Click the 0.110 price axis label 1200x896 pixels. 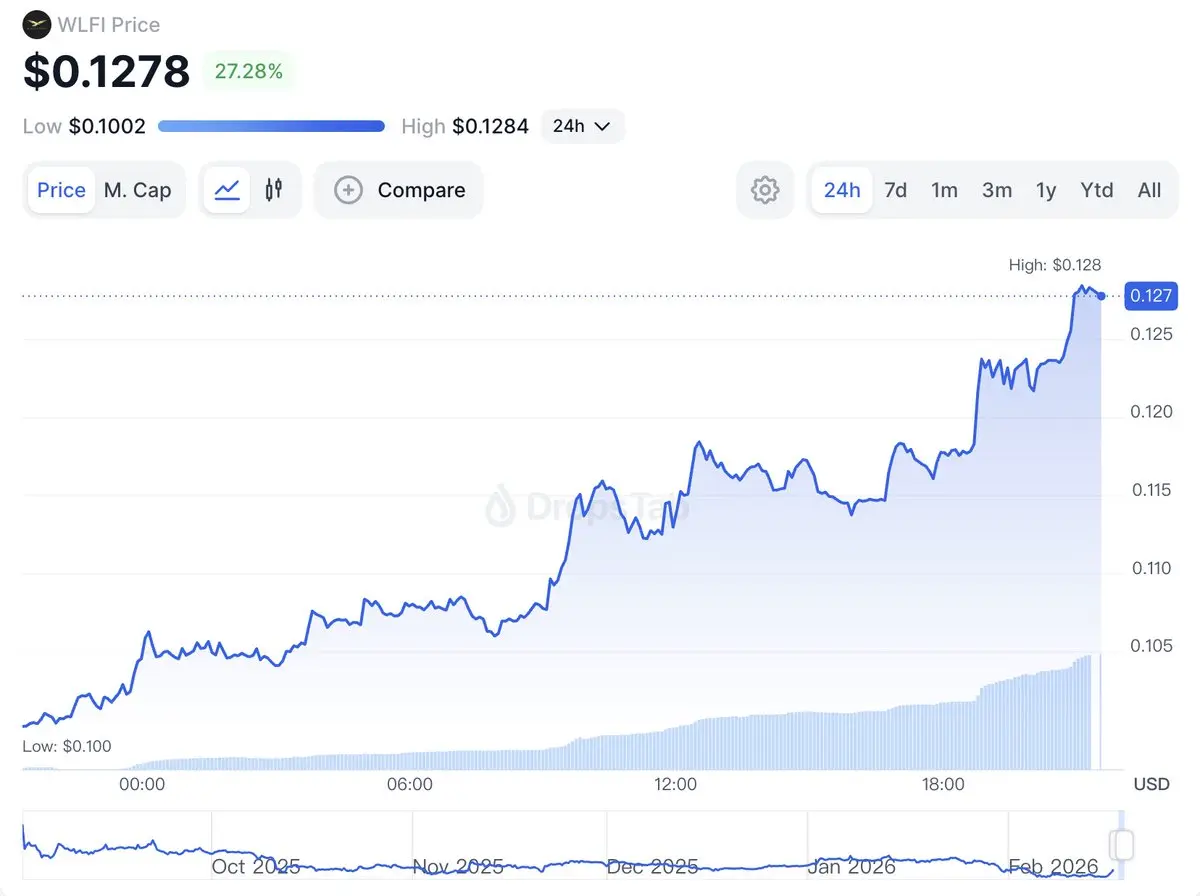(x=1151, y=568)
